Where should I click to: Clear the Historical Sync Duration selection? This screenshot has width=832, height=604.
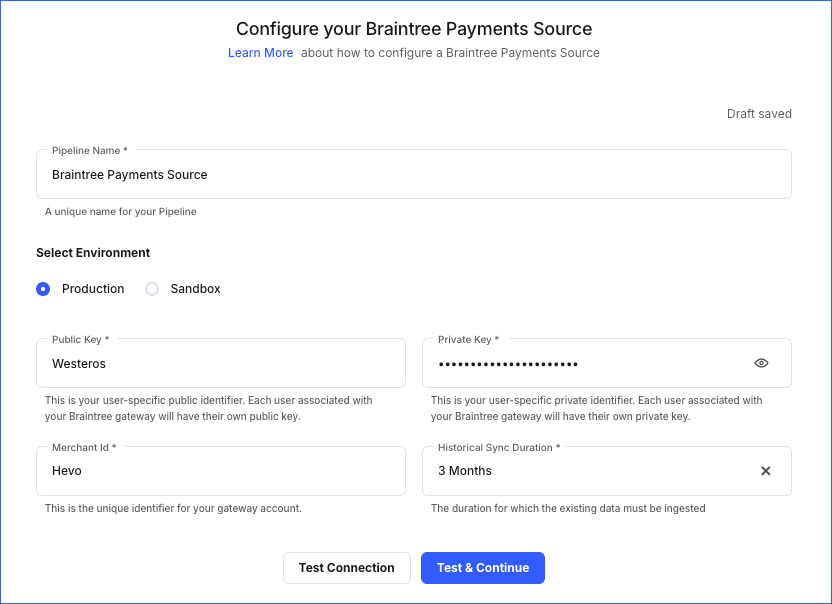click(765, 470)
